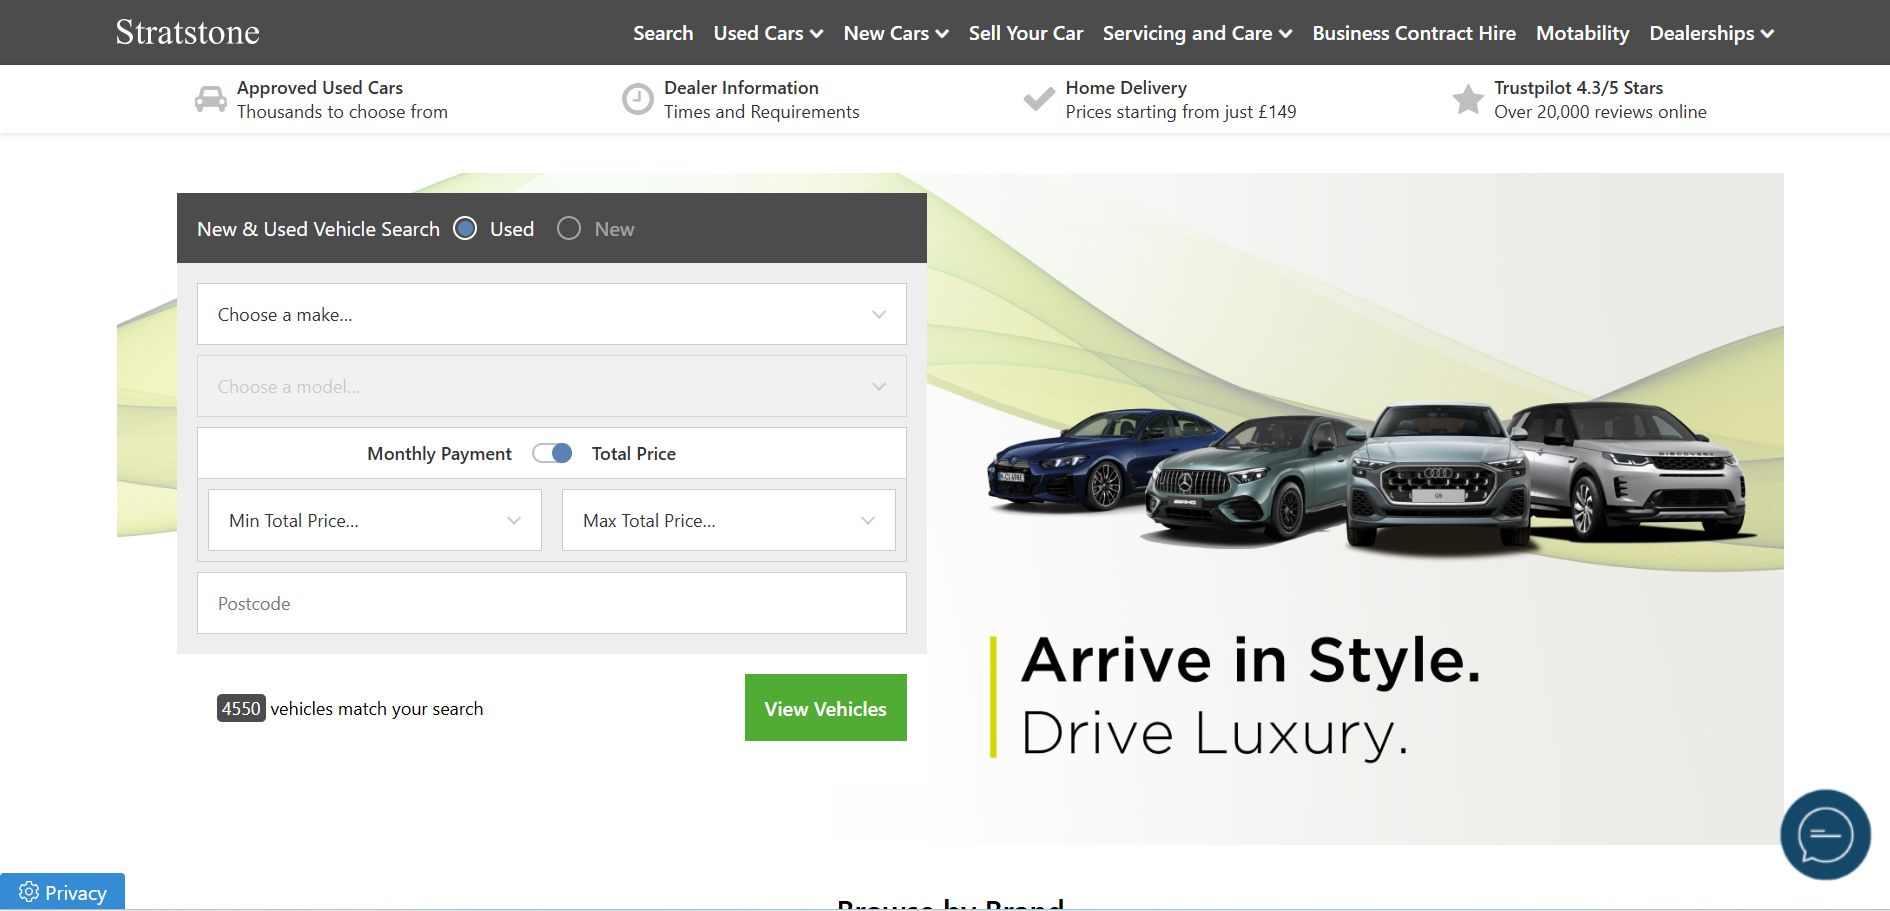Select the Used radio button

point(465,229)
